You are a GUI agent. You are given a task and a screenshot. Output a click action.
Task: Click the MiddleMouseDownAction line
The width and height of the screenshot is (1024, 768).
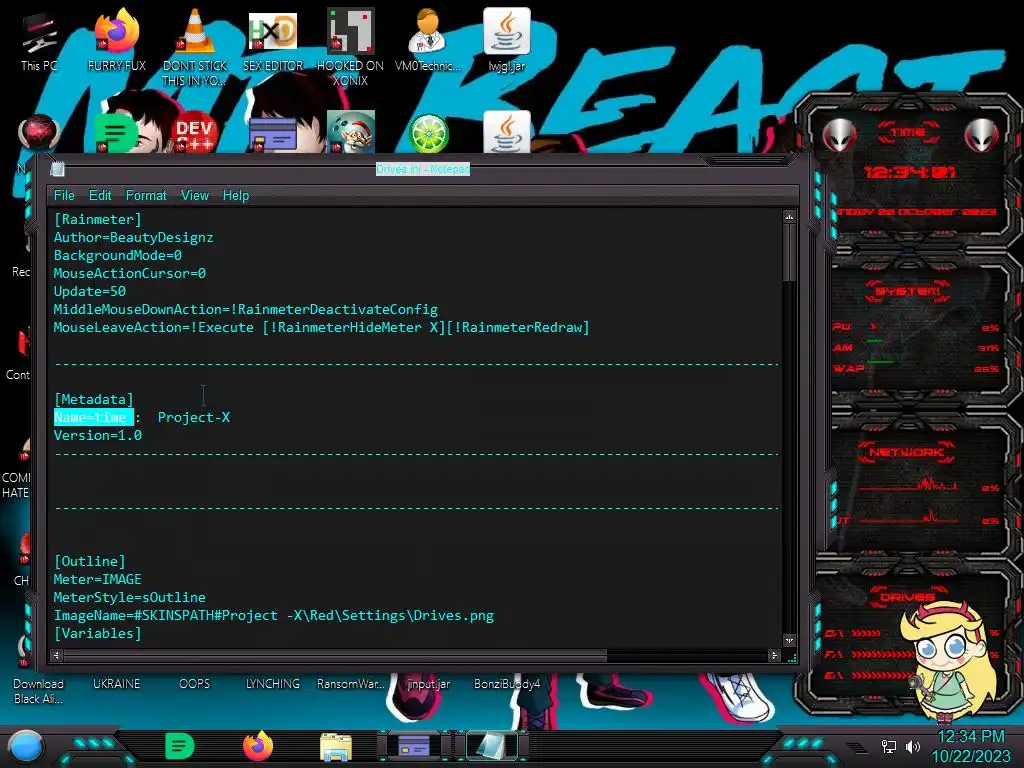246,310
